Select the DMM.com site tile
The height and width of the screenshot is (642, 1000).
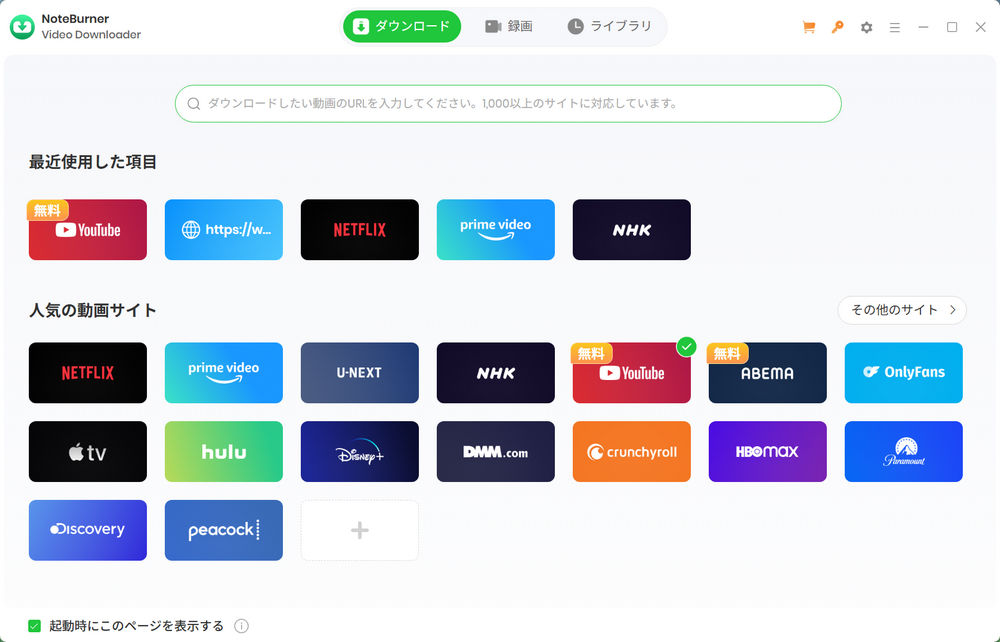pyautogui.click(x=496, y=451)
